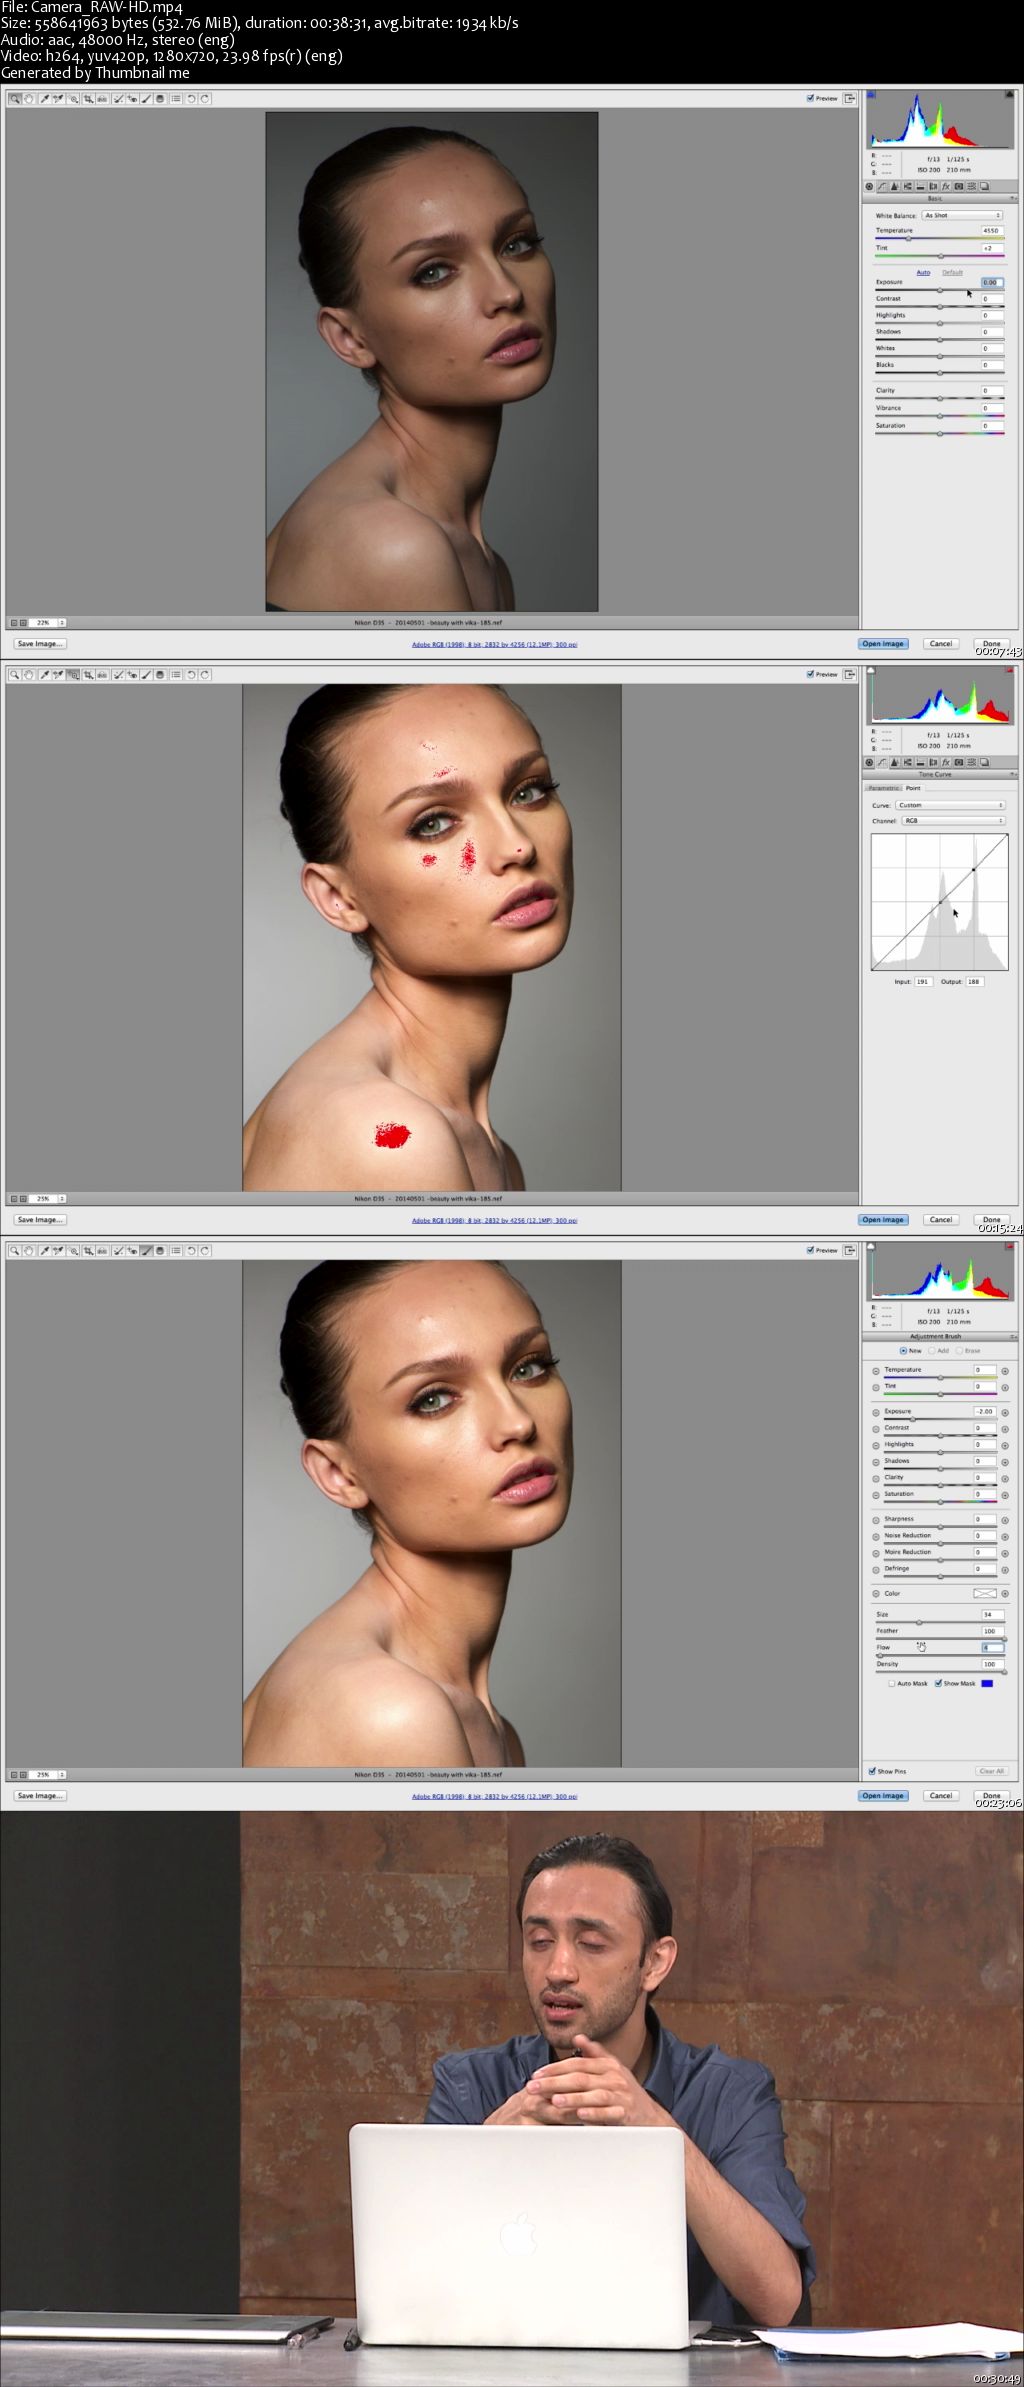
Task: Click the Output field showing 188
Action: point(974,982)
